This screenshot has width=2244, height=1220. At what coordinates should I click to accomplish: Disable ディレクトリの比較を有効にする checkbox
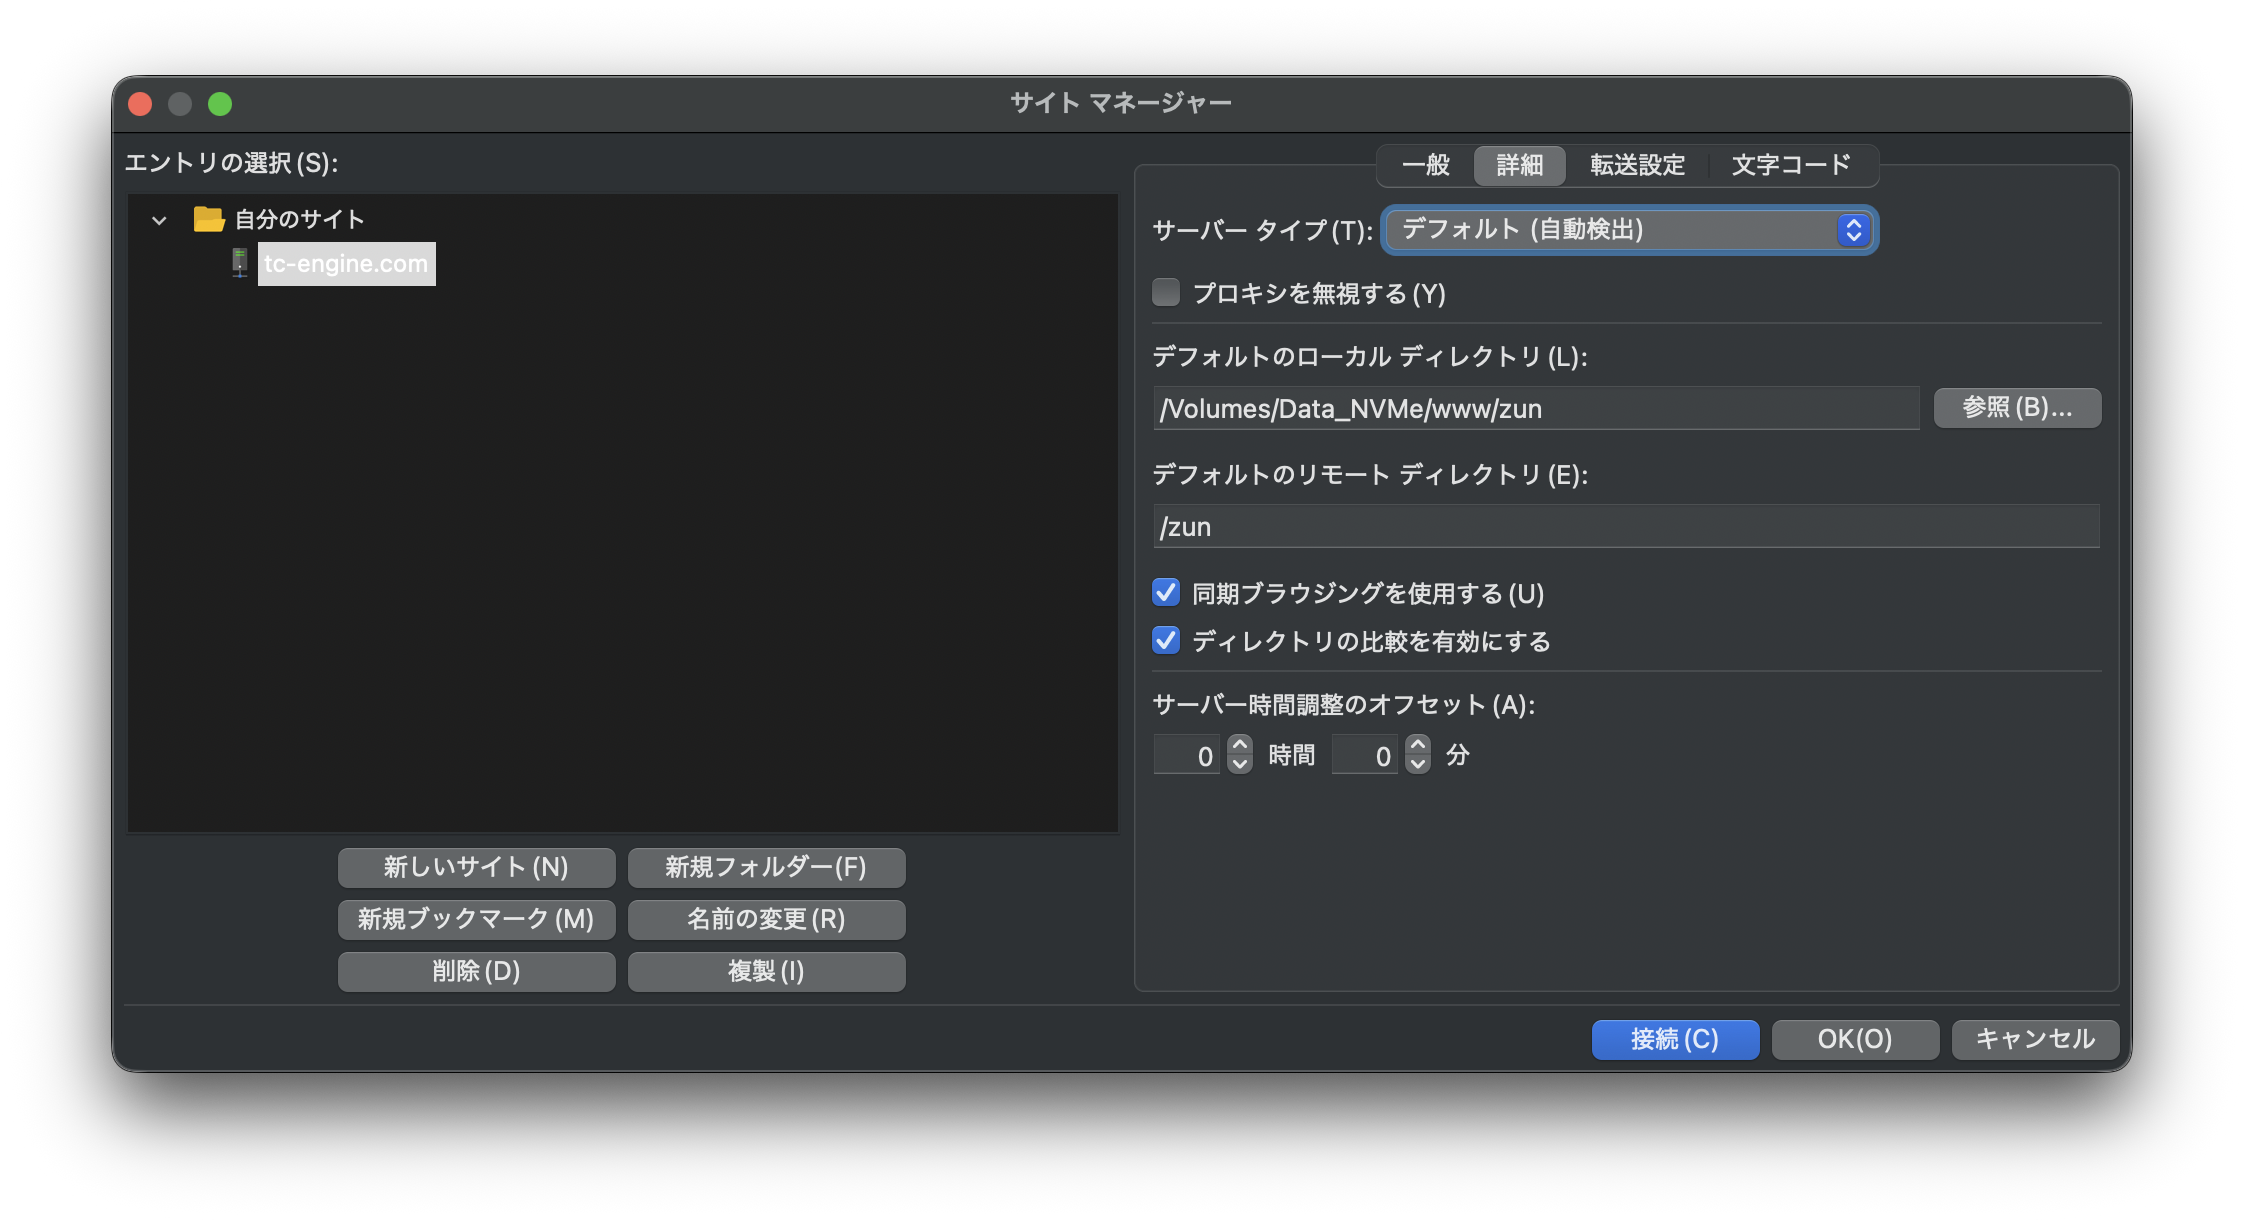(1166, 641)
